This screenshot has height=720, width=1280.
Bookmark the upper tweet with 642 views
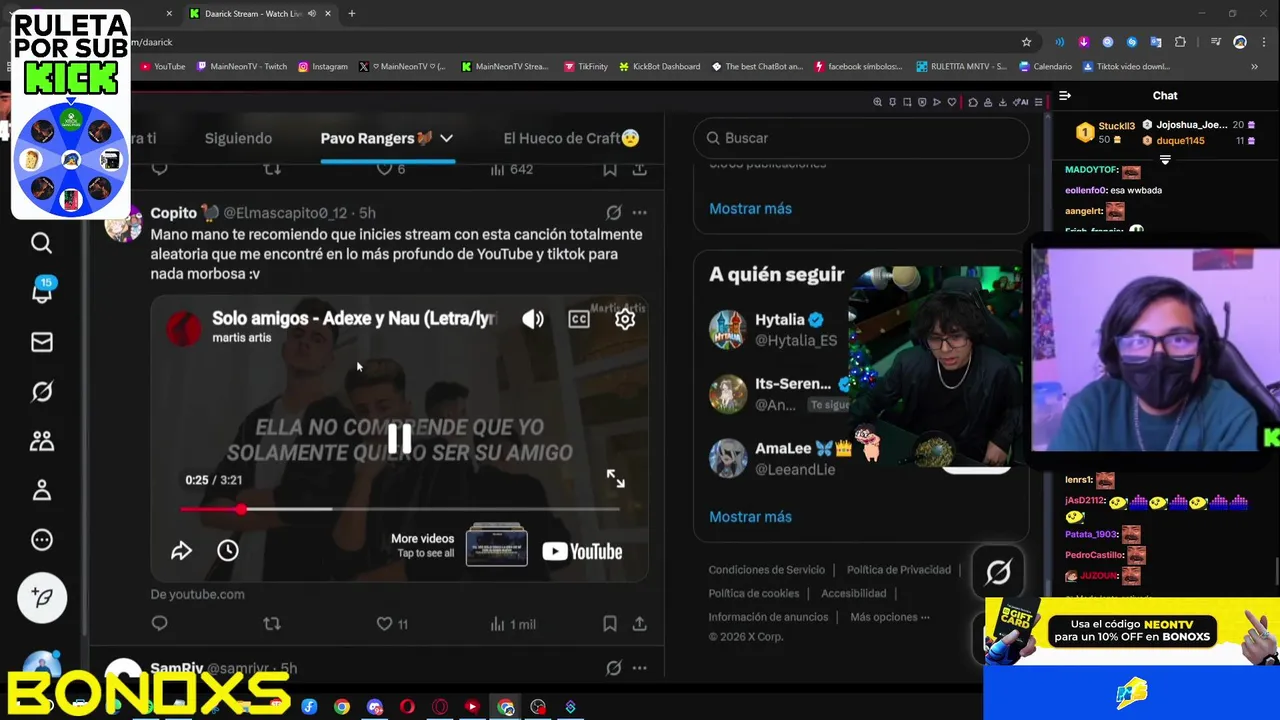point(609,170)
